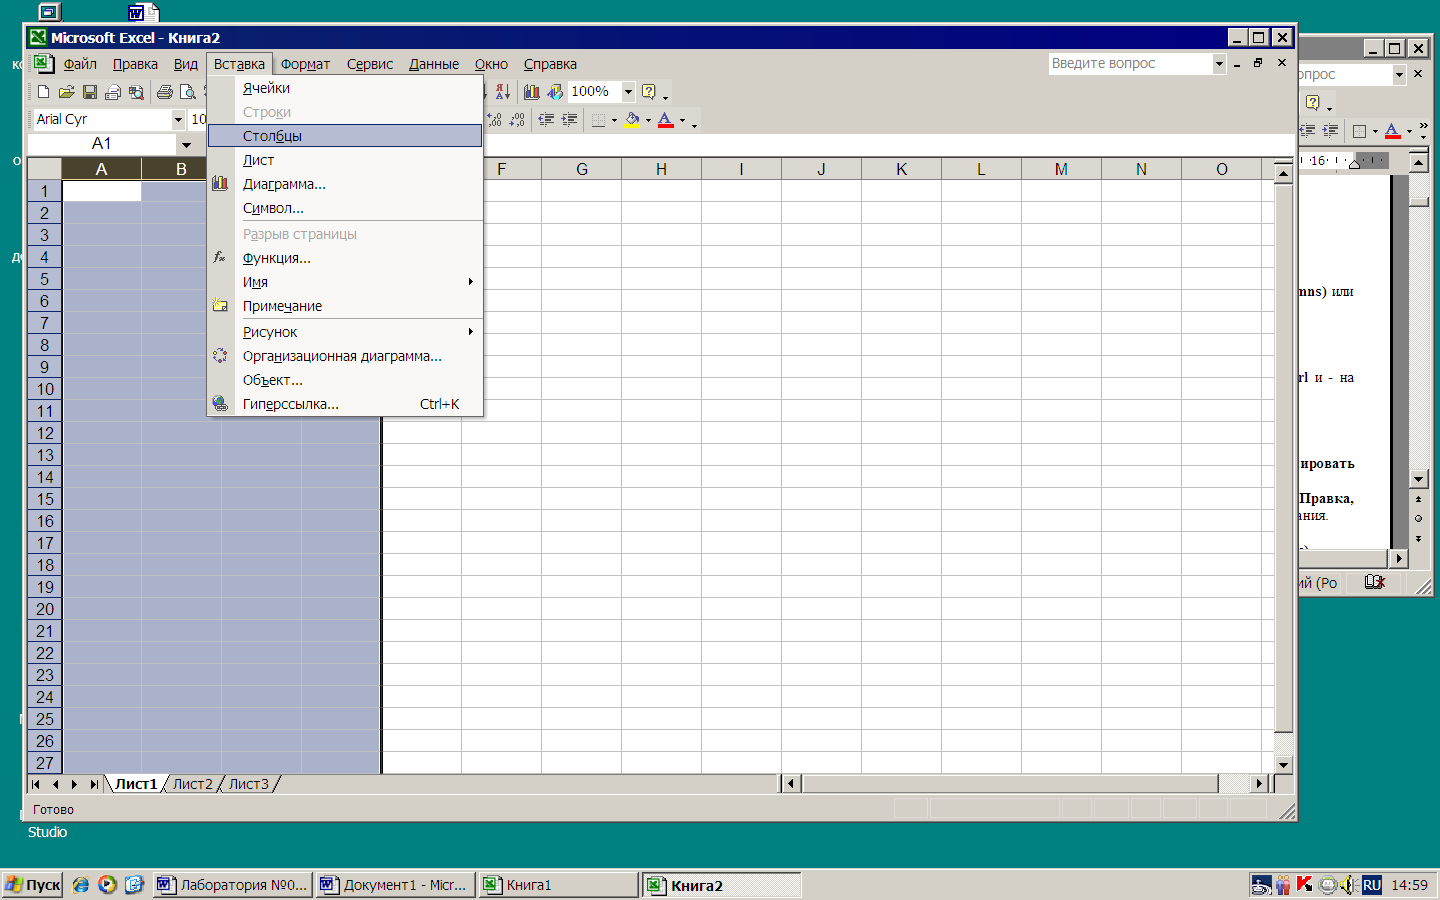Screen dimensions: 1440x900
Task: Choose Ячейки from the insert menu
Action: tap(345, 88)
